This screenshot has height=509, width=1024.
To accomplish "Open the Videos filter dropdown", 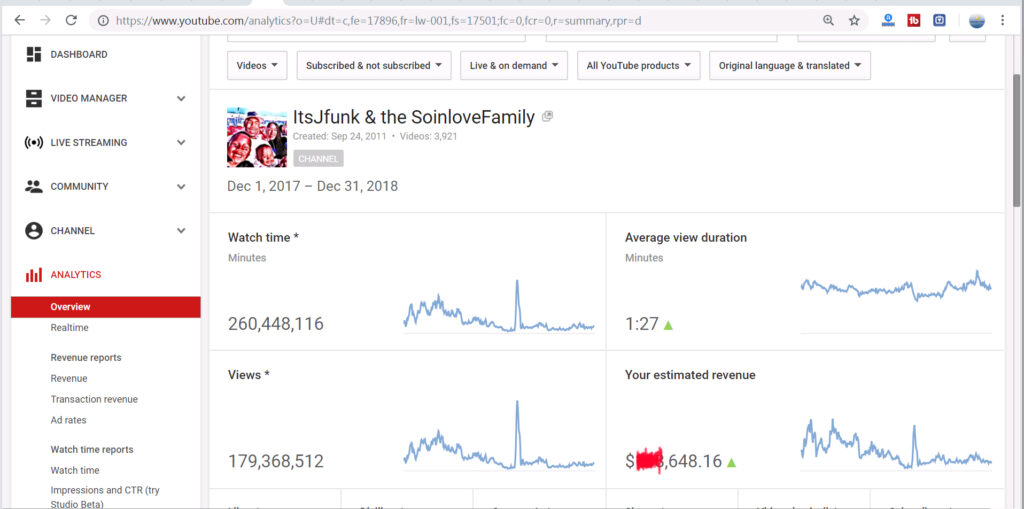I will coord(257,66).
